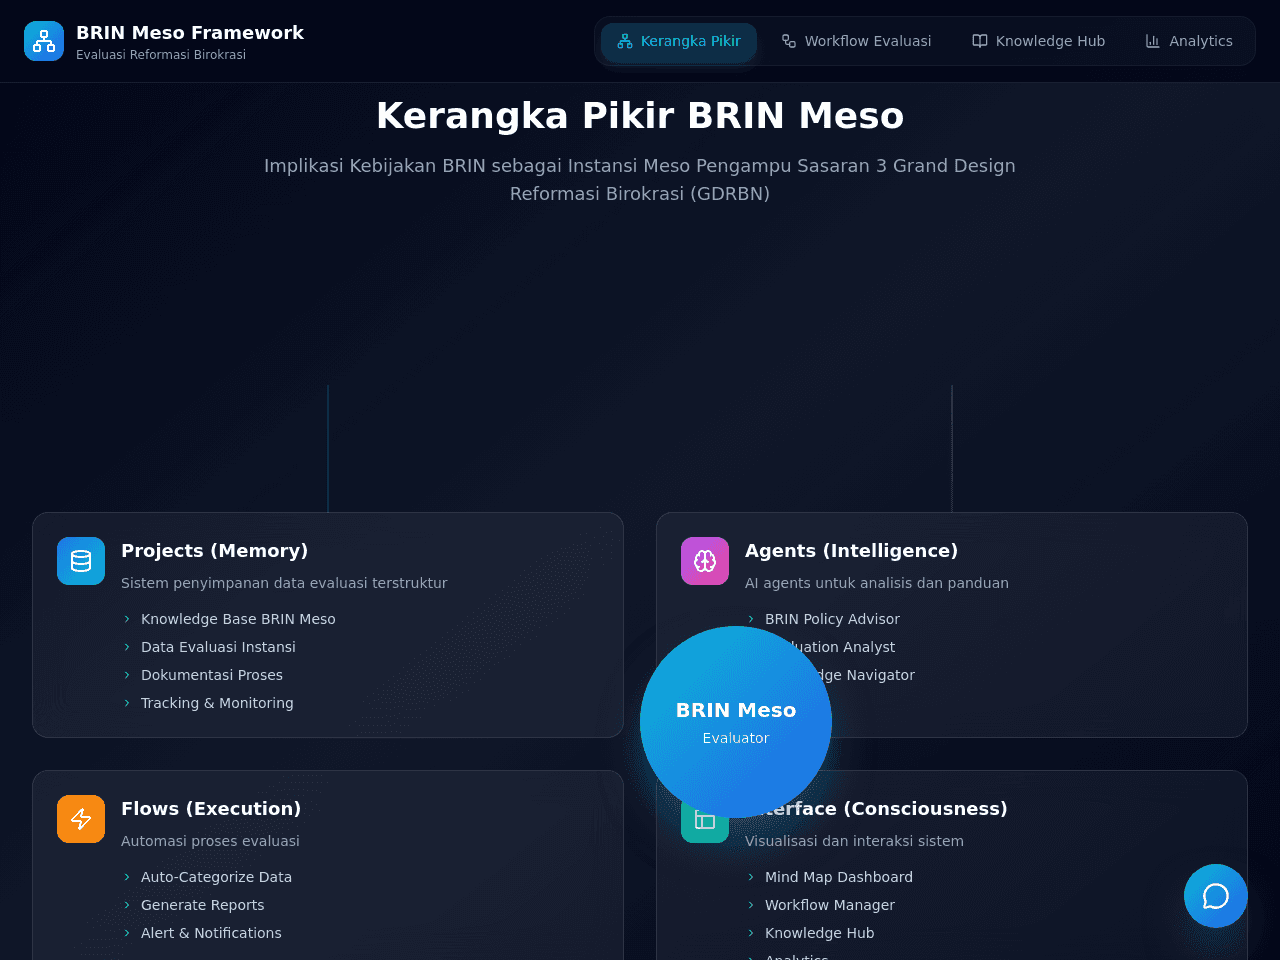Switch to Workflow Evaluasi tab
This screenshot has width=1280, height=960.
[x=857, y=41]
